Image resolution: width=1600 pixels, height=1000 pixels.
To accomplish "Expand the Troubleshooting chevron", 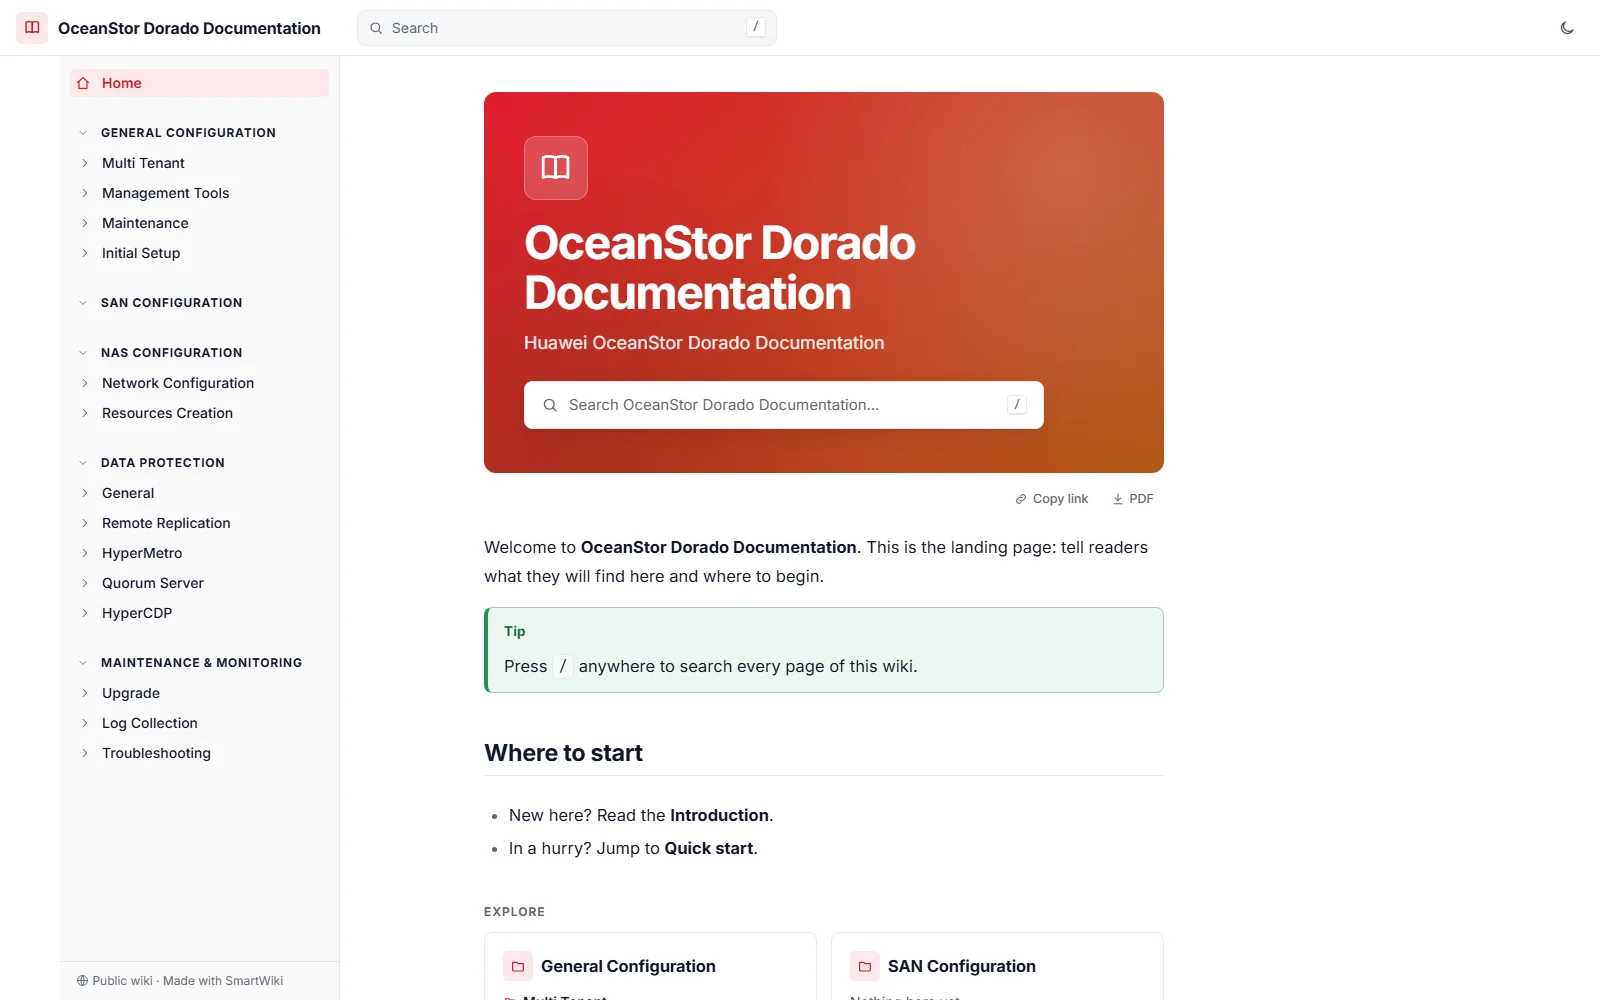I will [85, 753].
